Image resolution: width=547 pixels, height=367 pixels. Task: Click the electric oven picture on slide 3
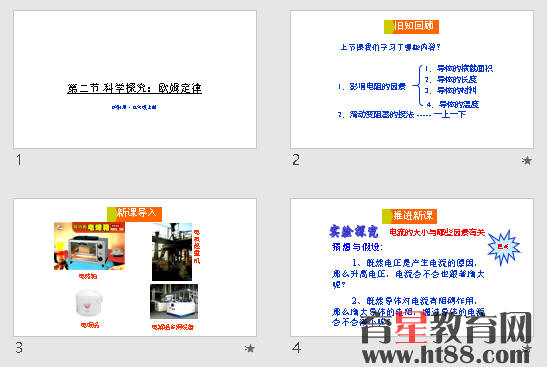coord(89,246)
